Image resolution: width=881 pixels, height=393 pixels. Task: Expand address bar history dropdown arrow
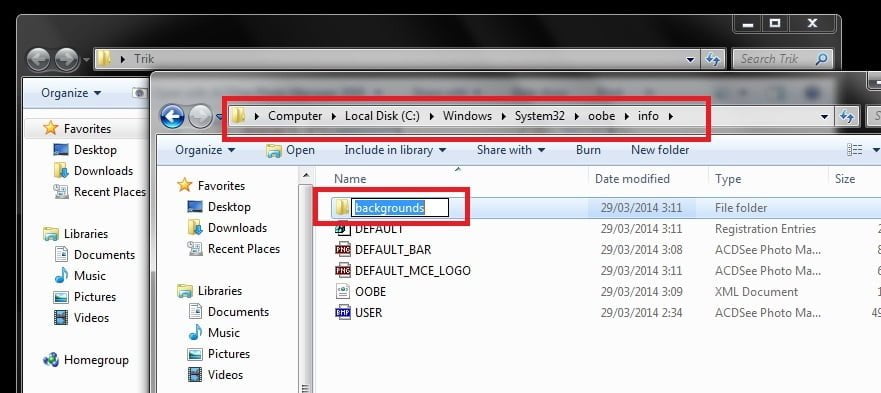click(x=824, y=117)
